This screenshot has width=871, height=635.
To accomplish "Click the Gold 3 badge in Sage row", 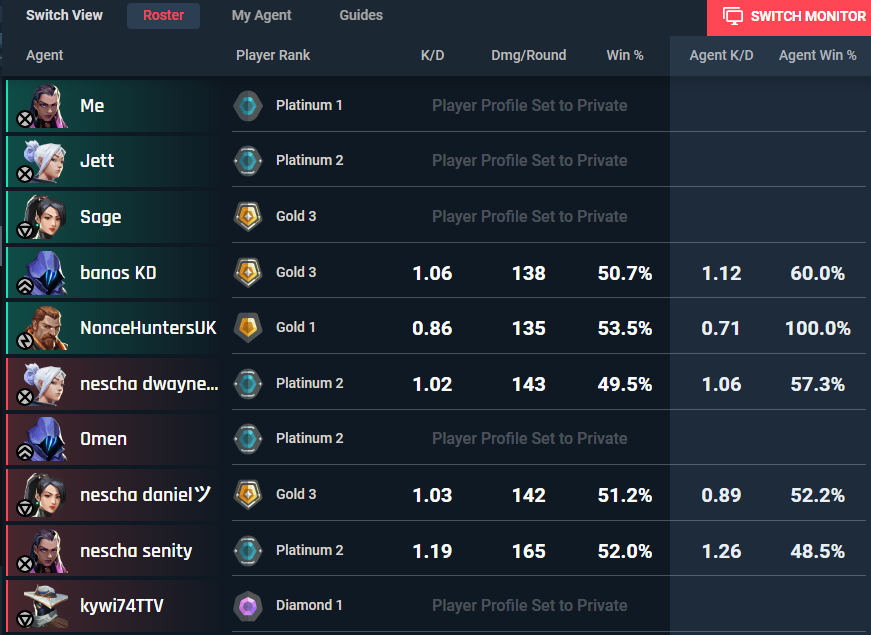I will 248,217.
